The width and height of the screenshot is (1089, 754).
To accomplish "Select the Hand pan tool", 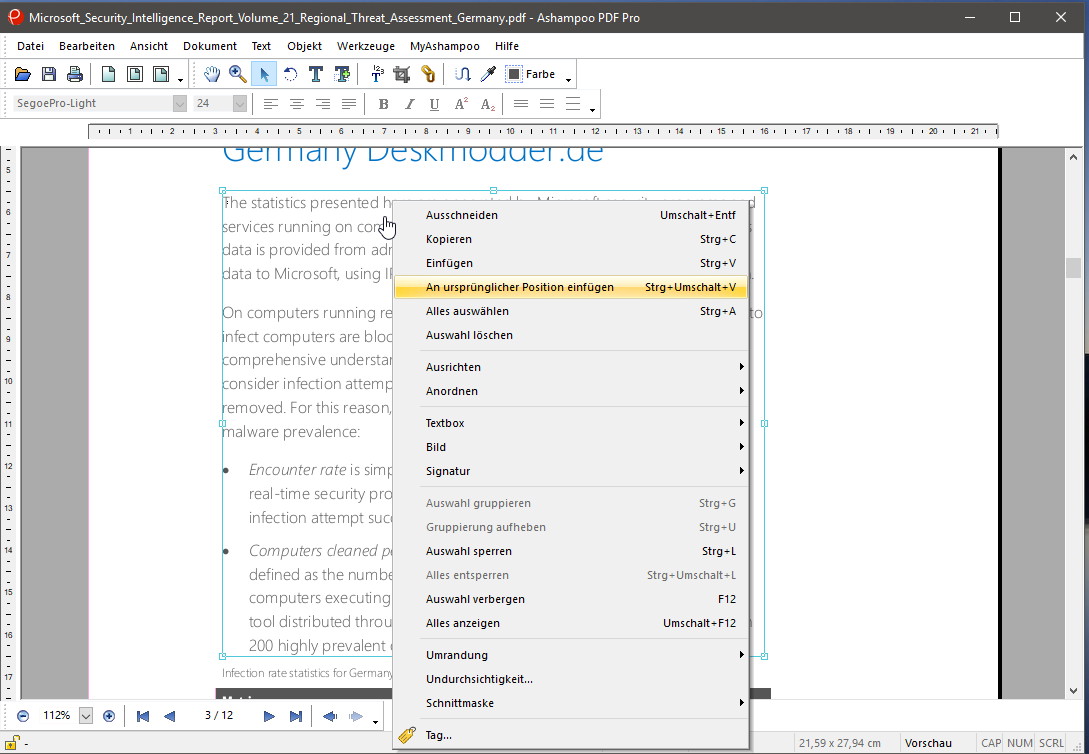I will click(212, 74).
